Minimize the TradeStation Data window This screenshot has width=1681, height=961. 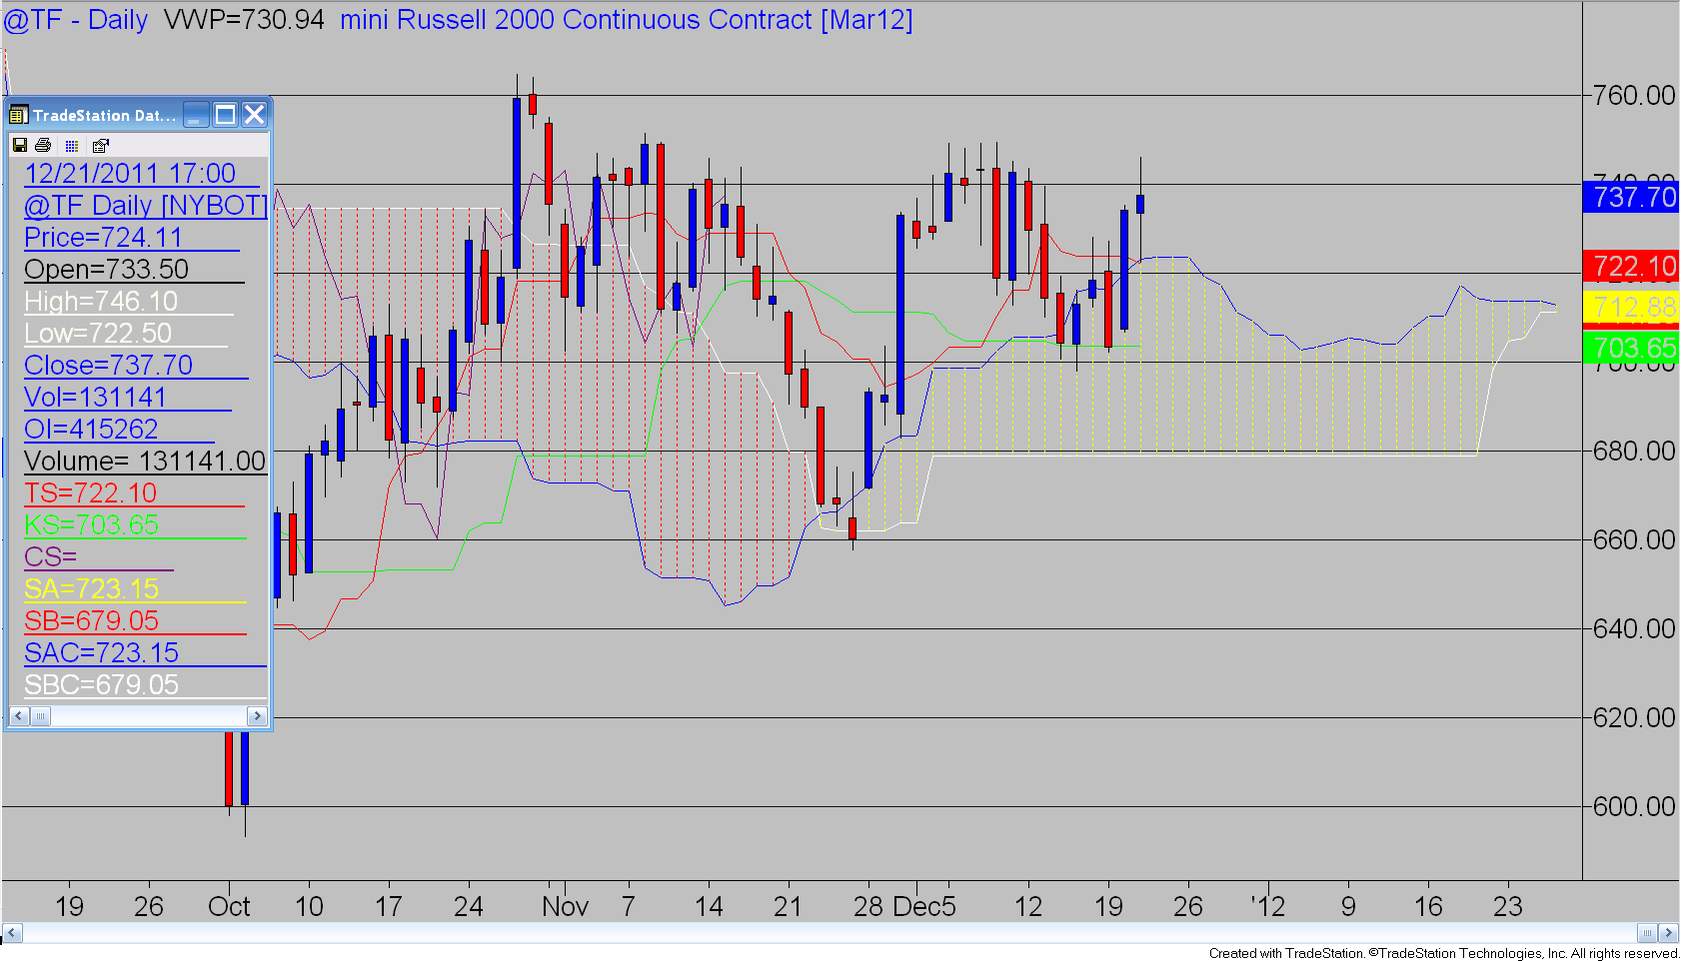[196, 115]
